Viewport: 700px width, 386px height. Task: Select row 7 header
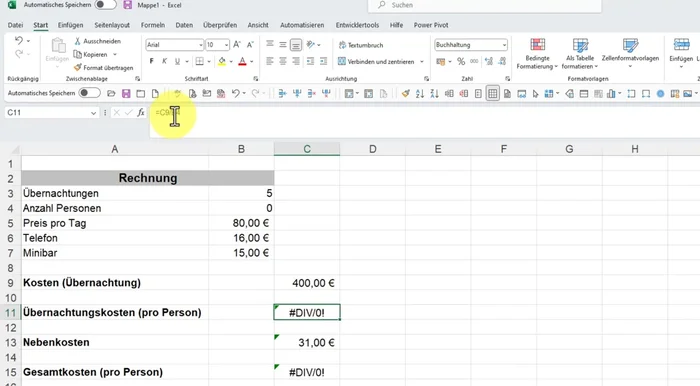click(10, 253)
